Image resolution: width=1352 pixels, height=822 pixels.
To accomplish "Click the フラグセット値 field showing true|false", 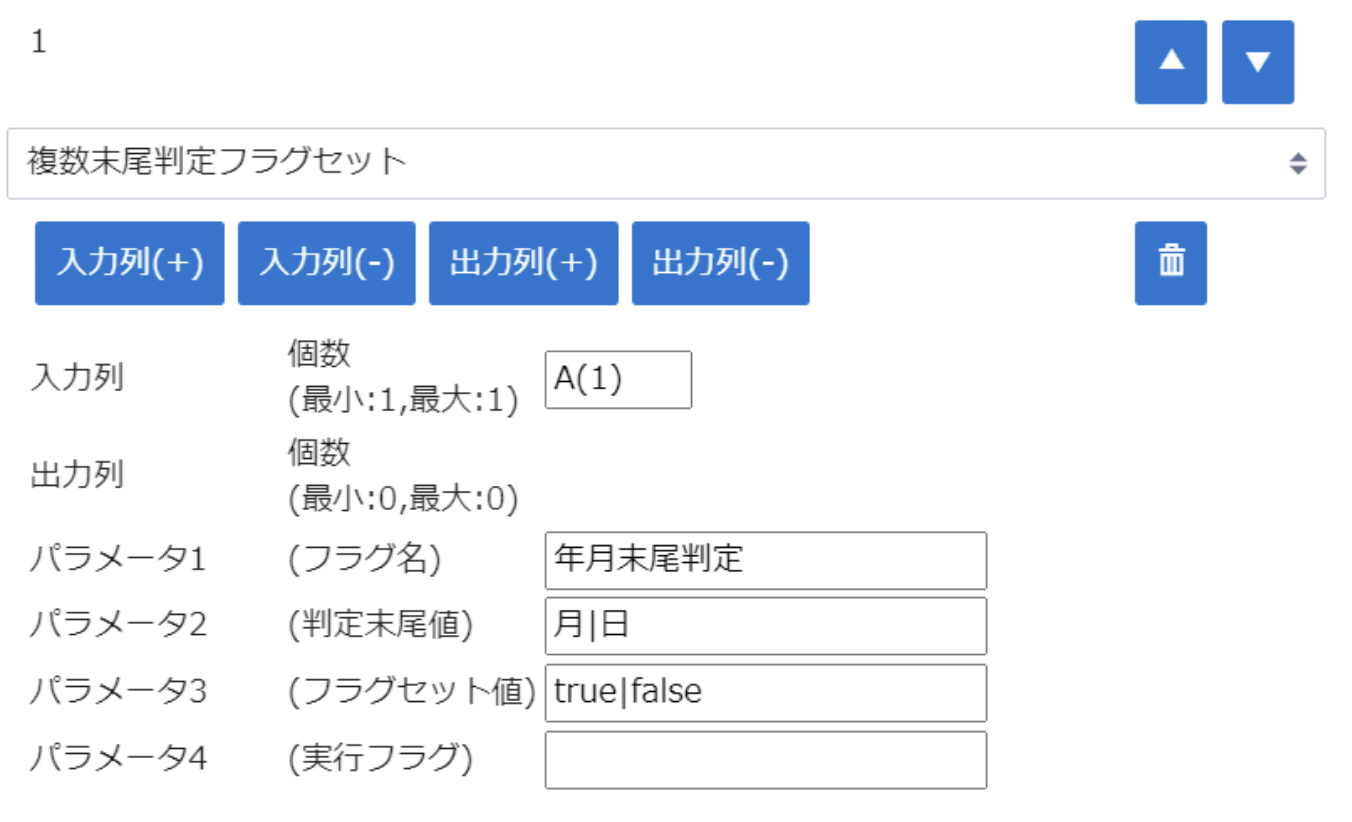I will pyautogui.click(x=765, y=692).
